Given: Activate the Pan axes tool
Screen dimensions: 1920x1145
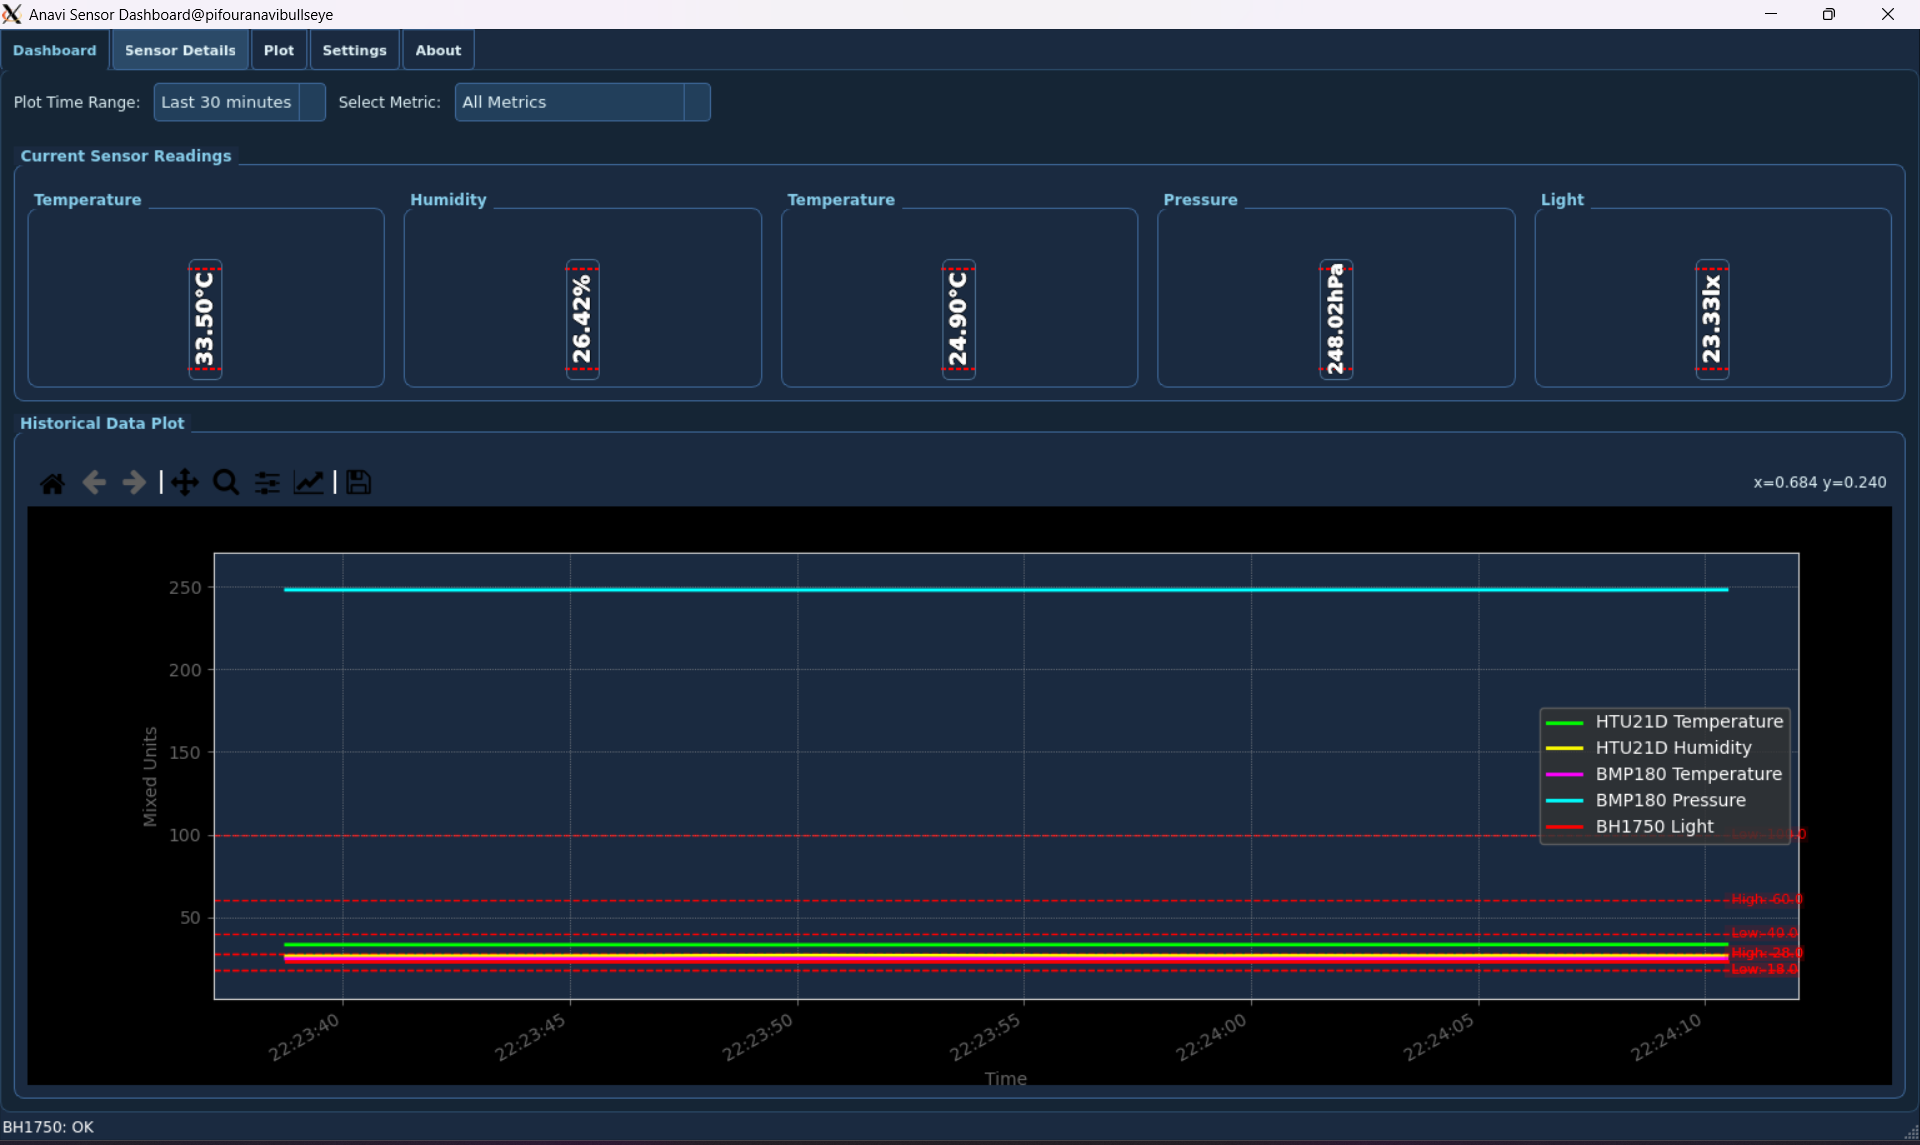Looking at the screenshot, I should (185, 483).
